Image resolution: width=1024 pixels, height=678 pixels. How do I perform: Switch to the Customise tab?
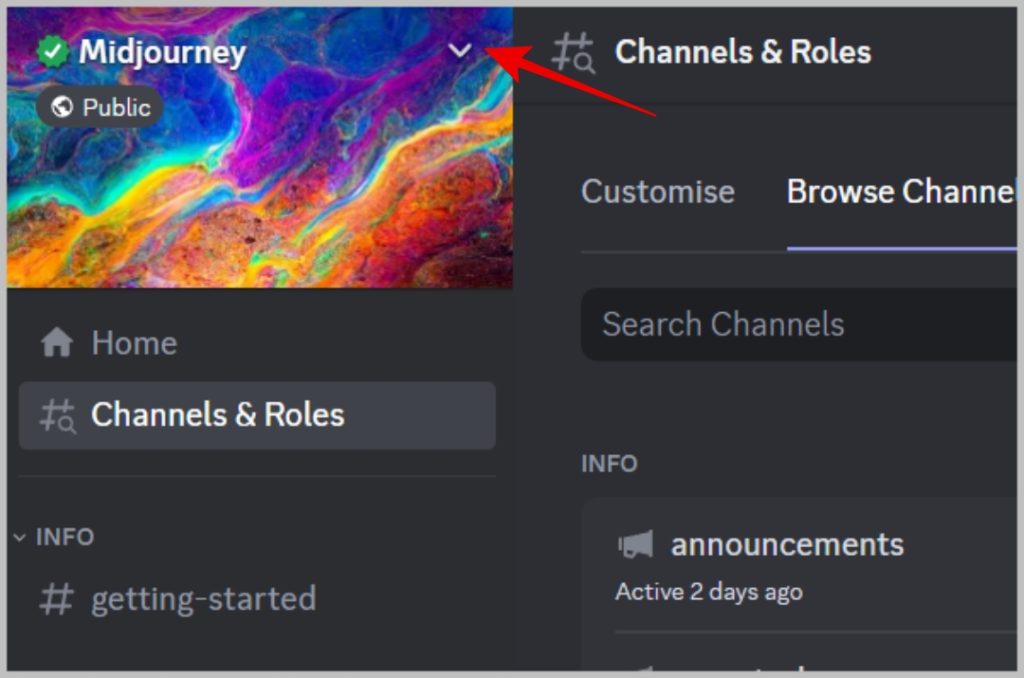tap(658, 192)
